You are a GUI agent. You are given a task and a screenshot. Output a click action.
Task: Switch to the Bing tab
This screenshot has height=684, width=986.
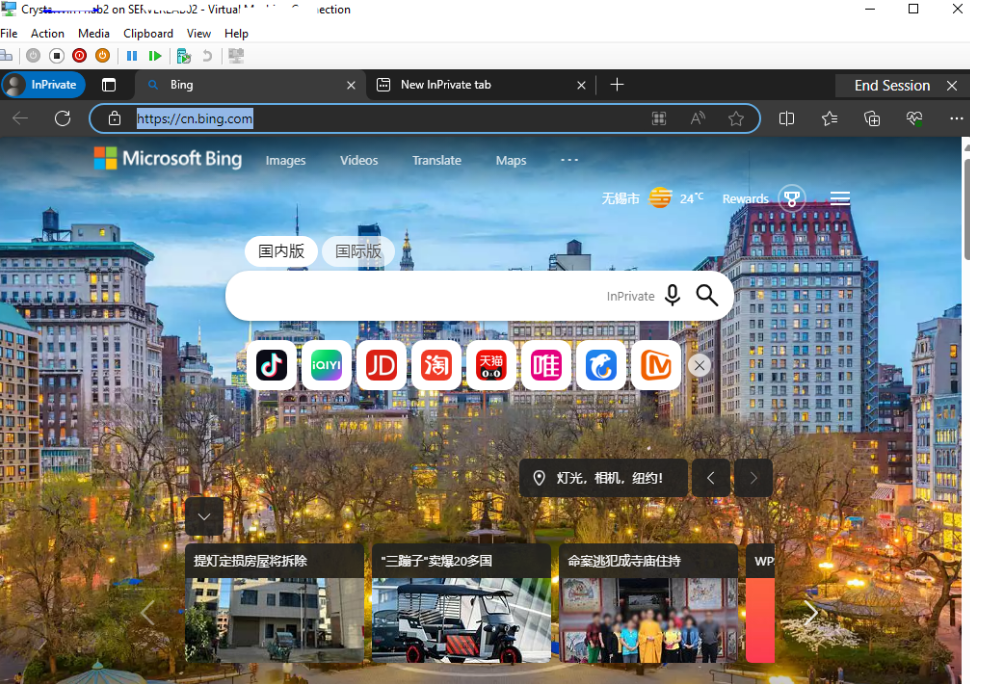(247, 85)
